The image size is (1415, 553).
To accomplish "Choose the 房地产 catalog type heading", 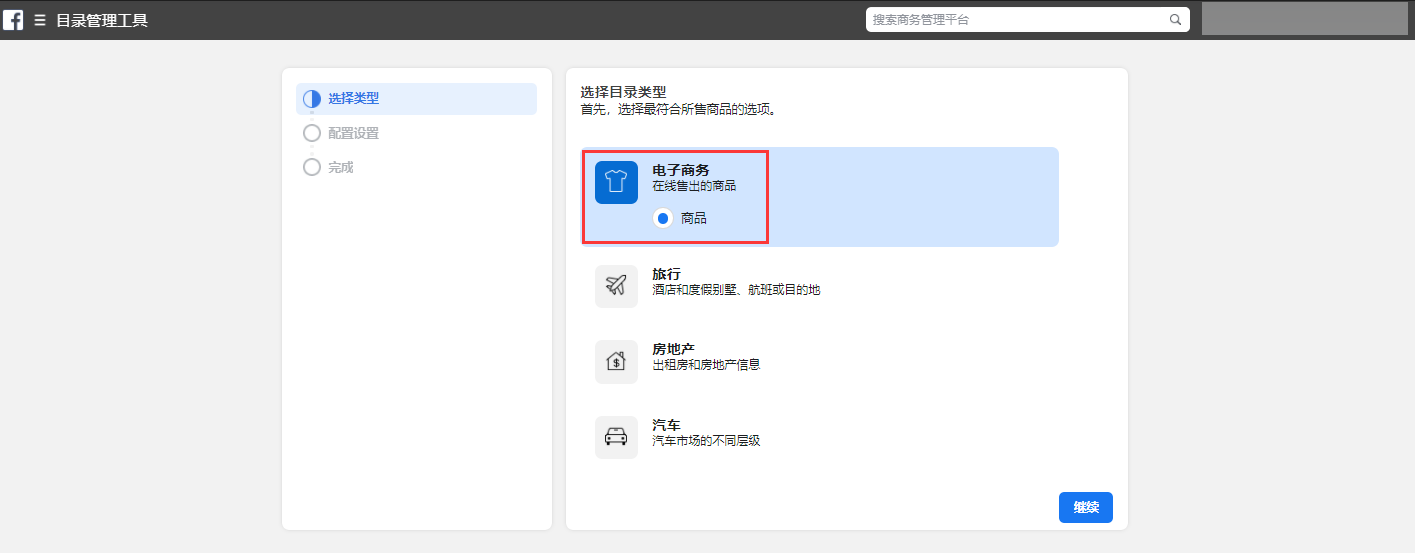I will click(x=673, y=349).
